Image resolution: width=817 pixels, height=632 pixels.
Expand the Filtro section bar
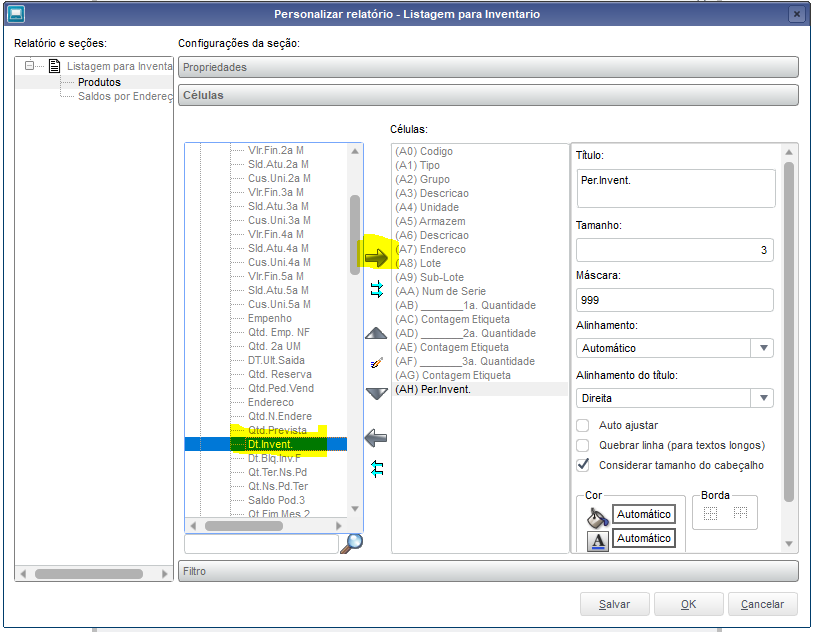tap(488, 571)
